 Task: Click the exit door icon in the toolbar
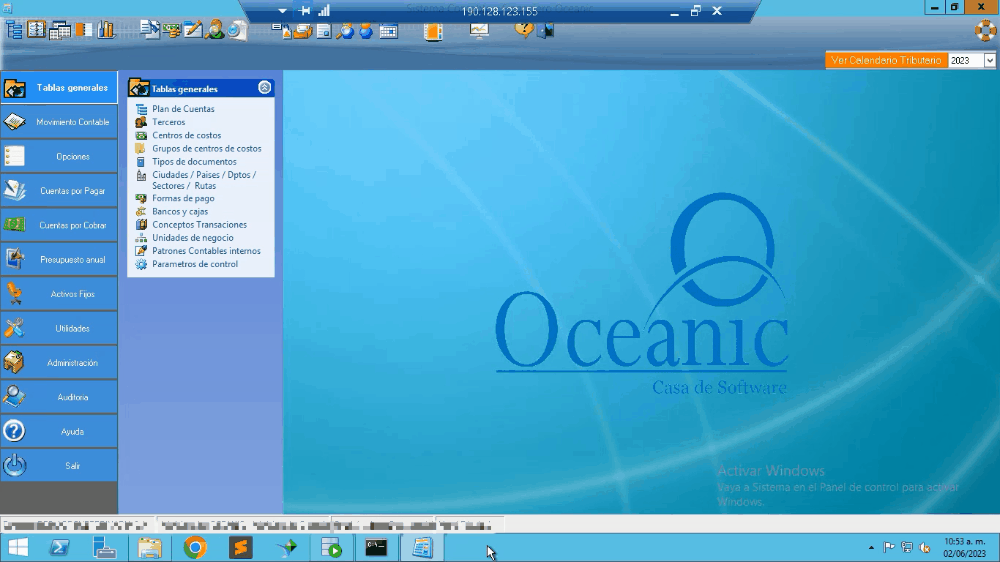[x=546, y=30]
